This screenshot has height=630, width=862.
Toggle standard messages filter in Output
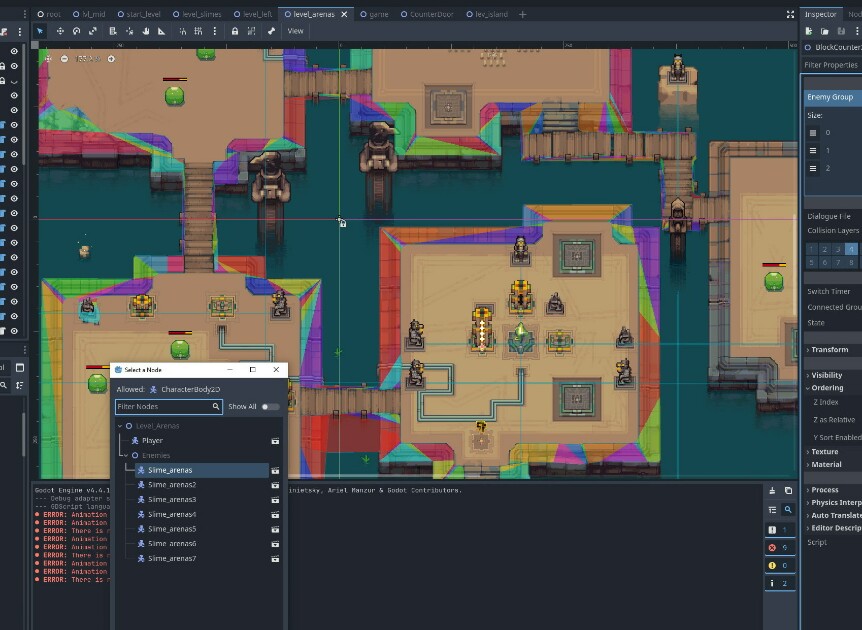pyautogui.click(x=780, y=530)
